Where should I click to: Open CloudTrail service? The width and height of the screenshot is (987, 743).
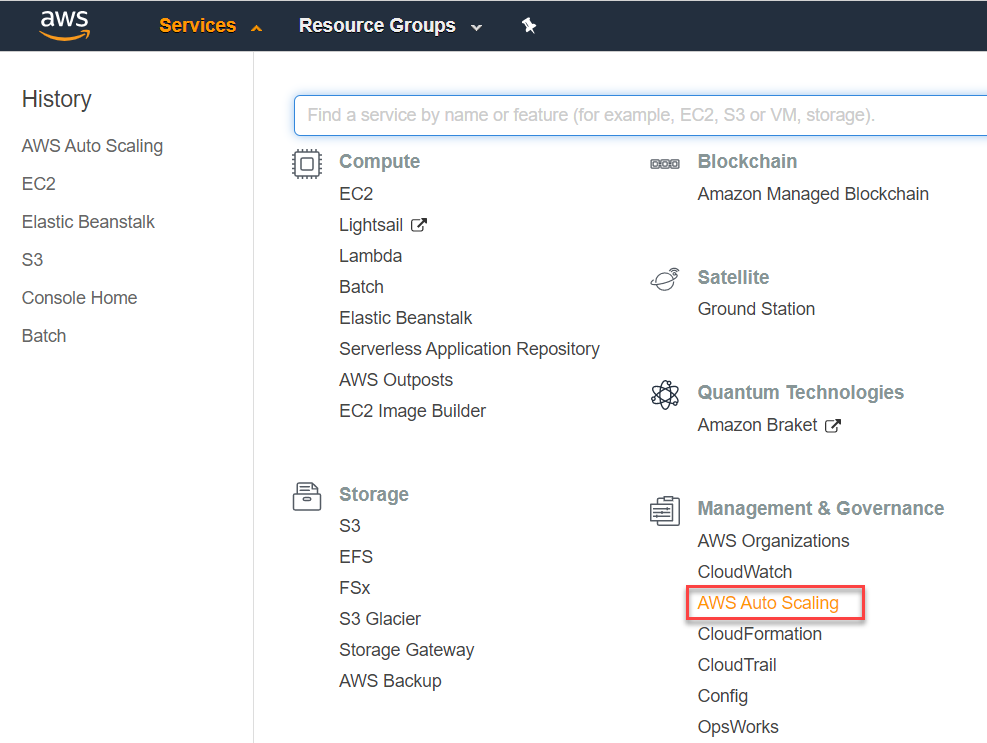click(x=737, y=665)
